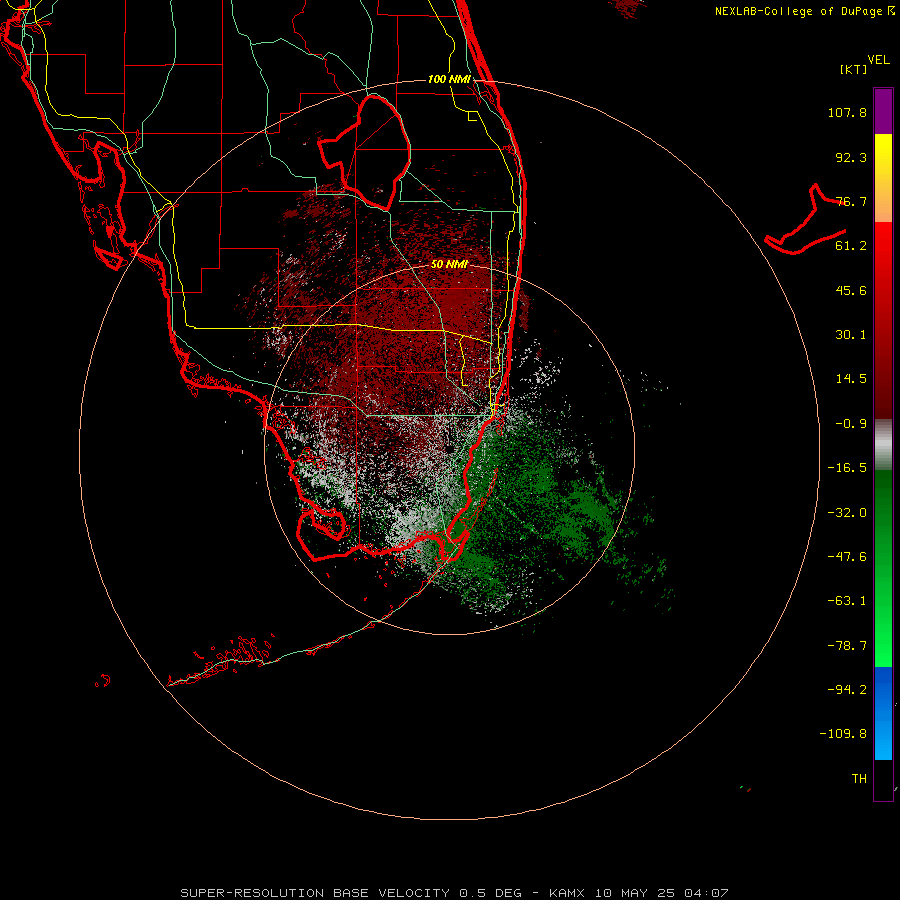Click the -16.5 legend value
Viewport: 900px width, 900px height.
click(x=847, y=468)
